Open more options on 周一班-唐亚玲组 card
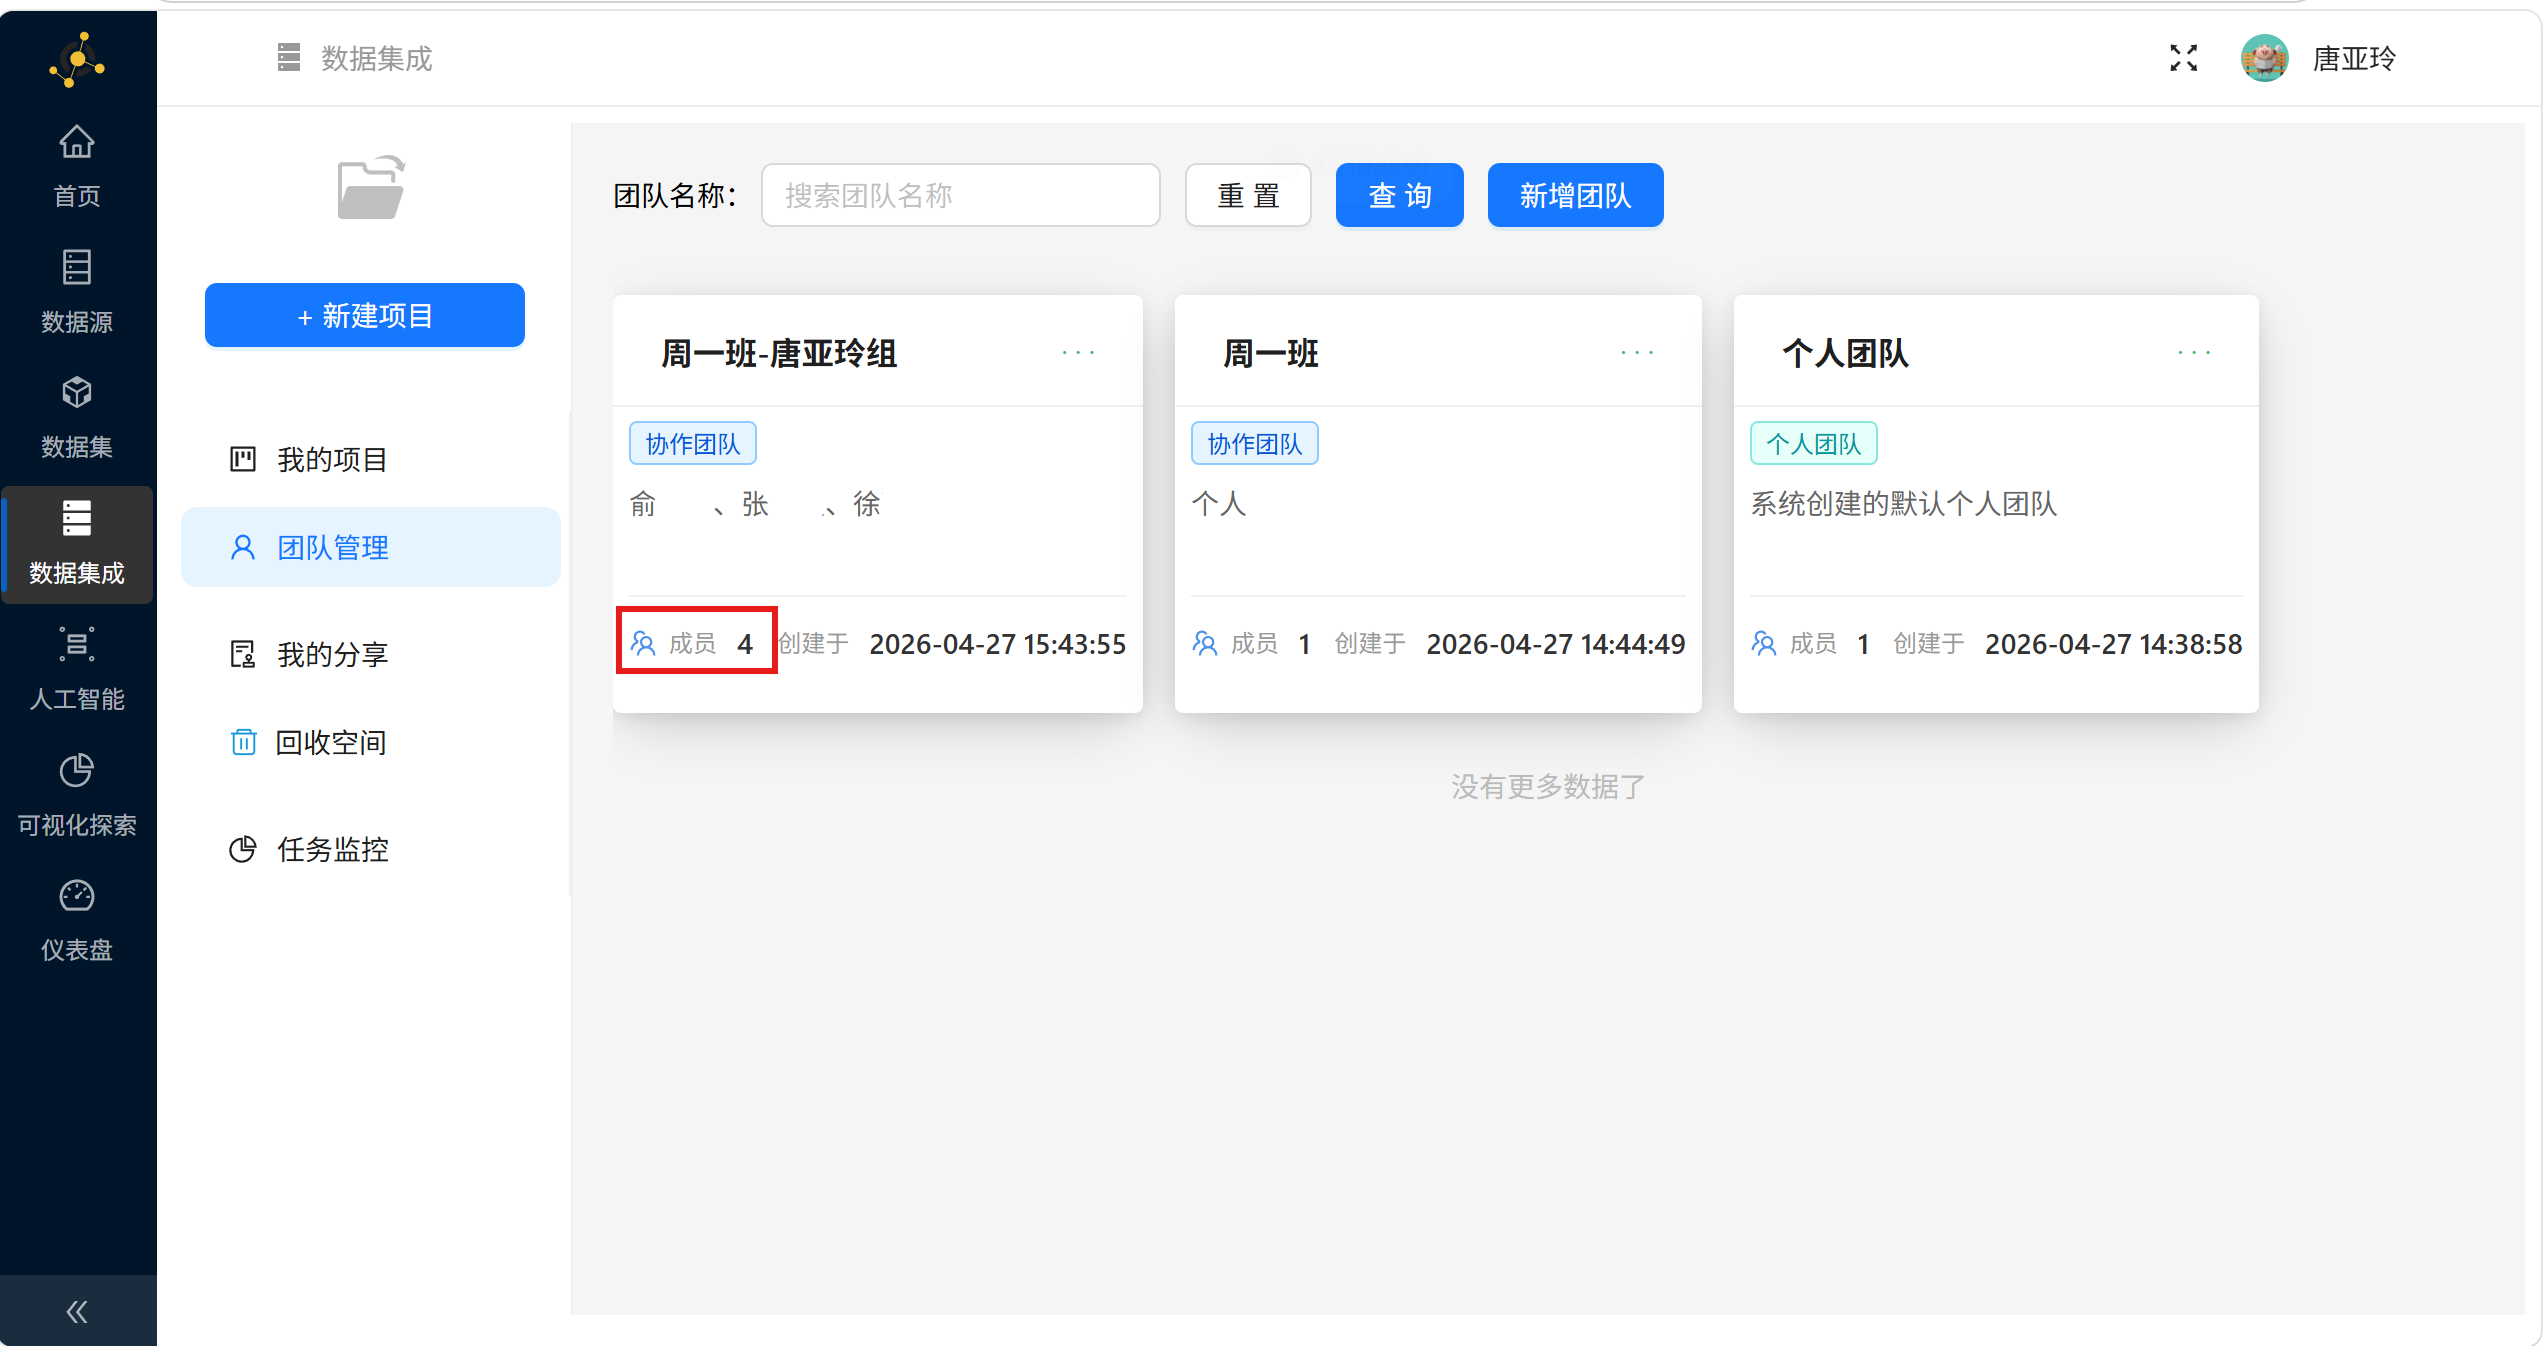Screen dimensions: 2546x1346 click(1078, 353)
